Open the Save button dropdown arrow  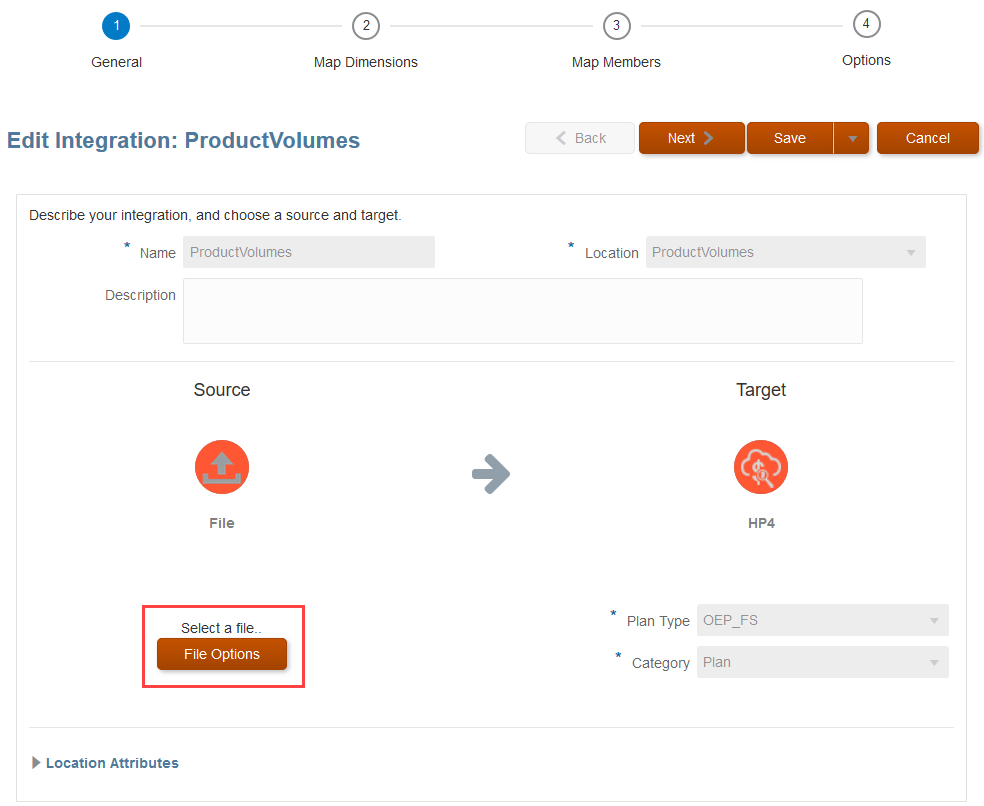point(852,139)
